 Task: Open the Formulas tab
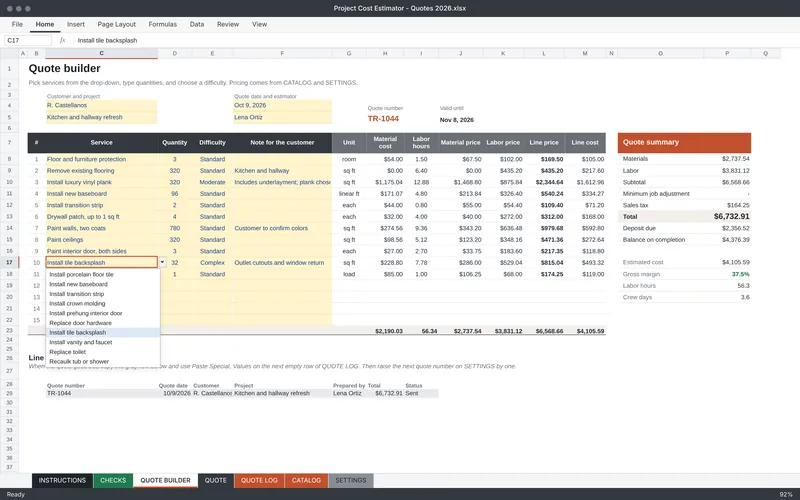(x=162, y=24)
